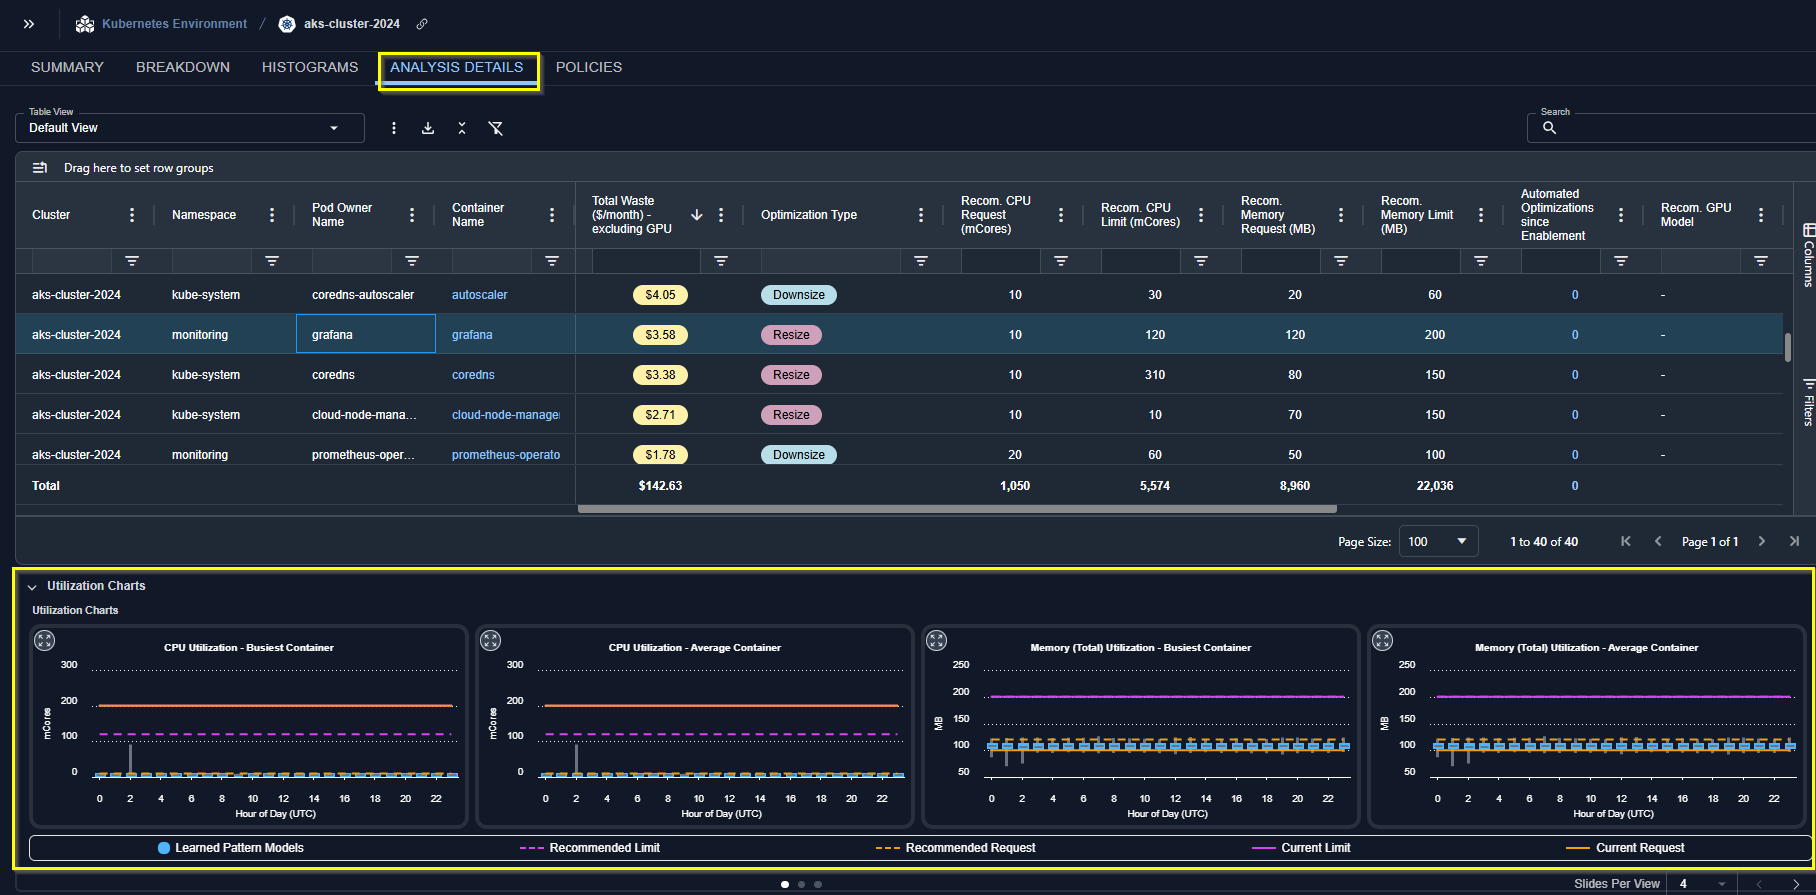
Task: Download the table data
Action: tap(428, 128)
